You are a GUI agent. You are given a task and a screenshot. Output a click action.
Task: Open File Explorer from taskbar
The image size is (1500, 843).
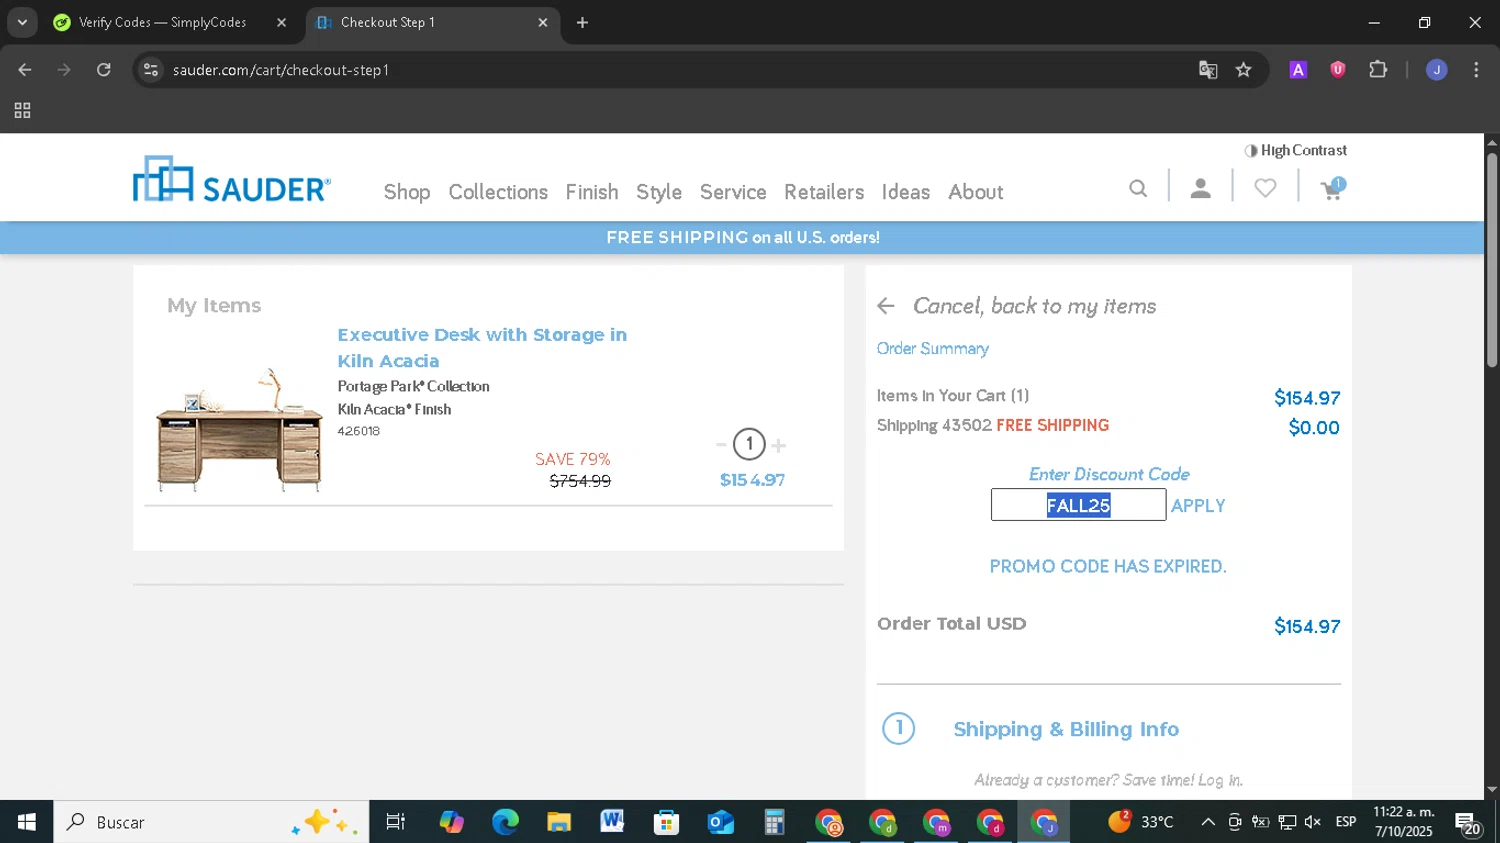coord(559,822)
